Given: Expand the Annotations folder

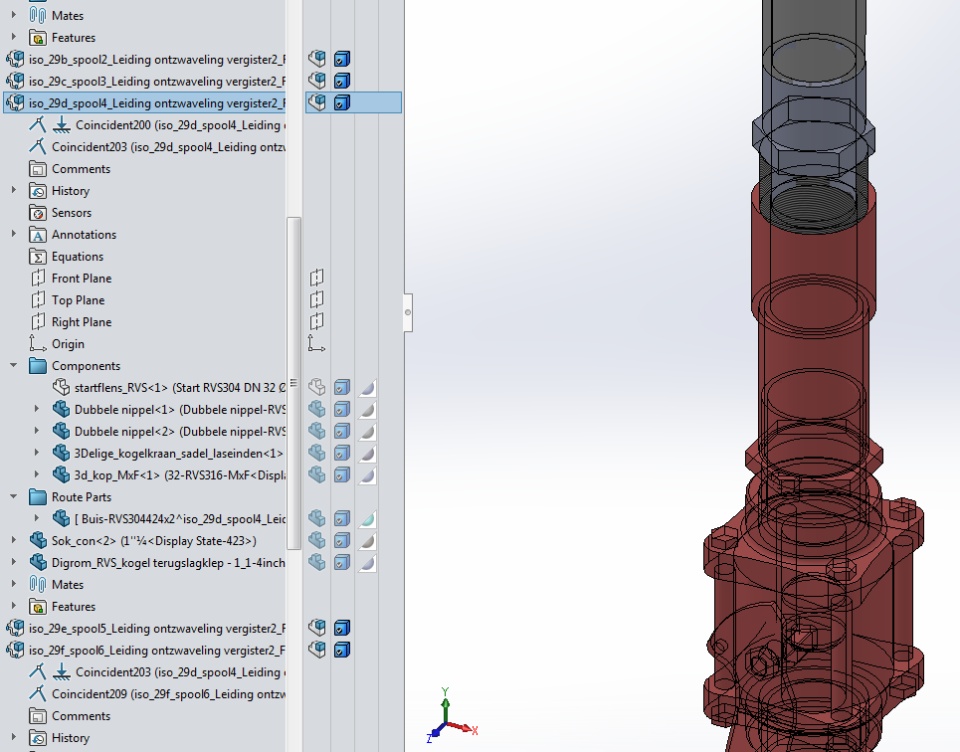Looking at the screenshot, I should point(13,234).
